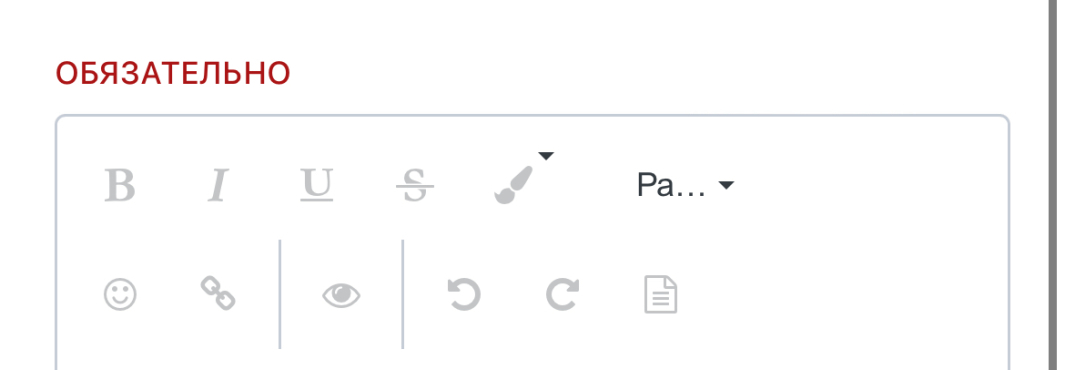
Task: Click the document page icon
Action: [661, 295]
